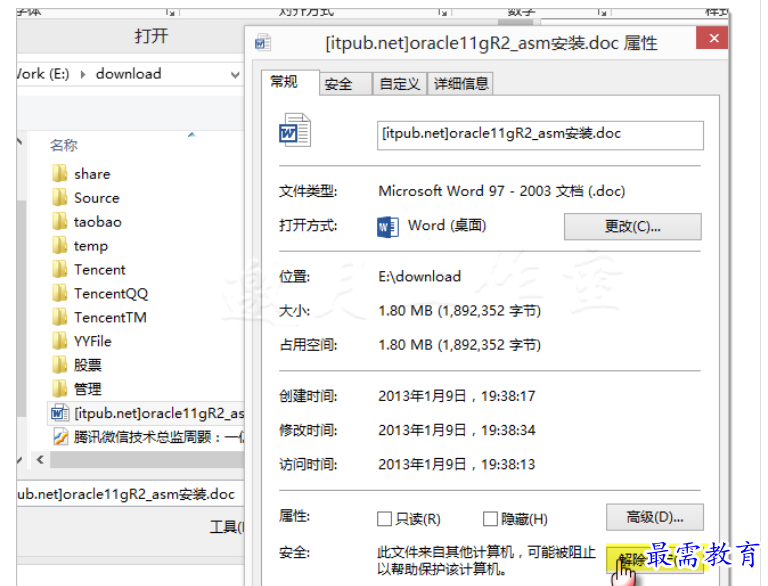Select the temp folder icon
This screenshot has height=586, width=768.
60,245
